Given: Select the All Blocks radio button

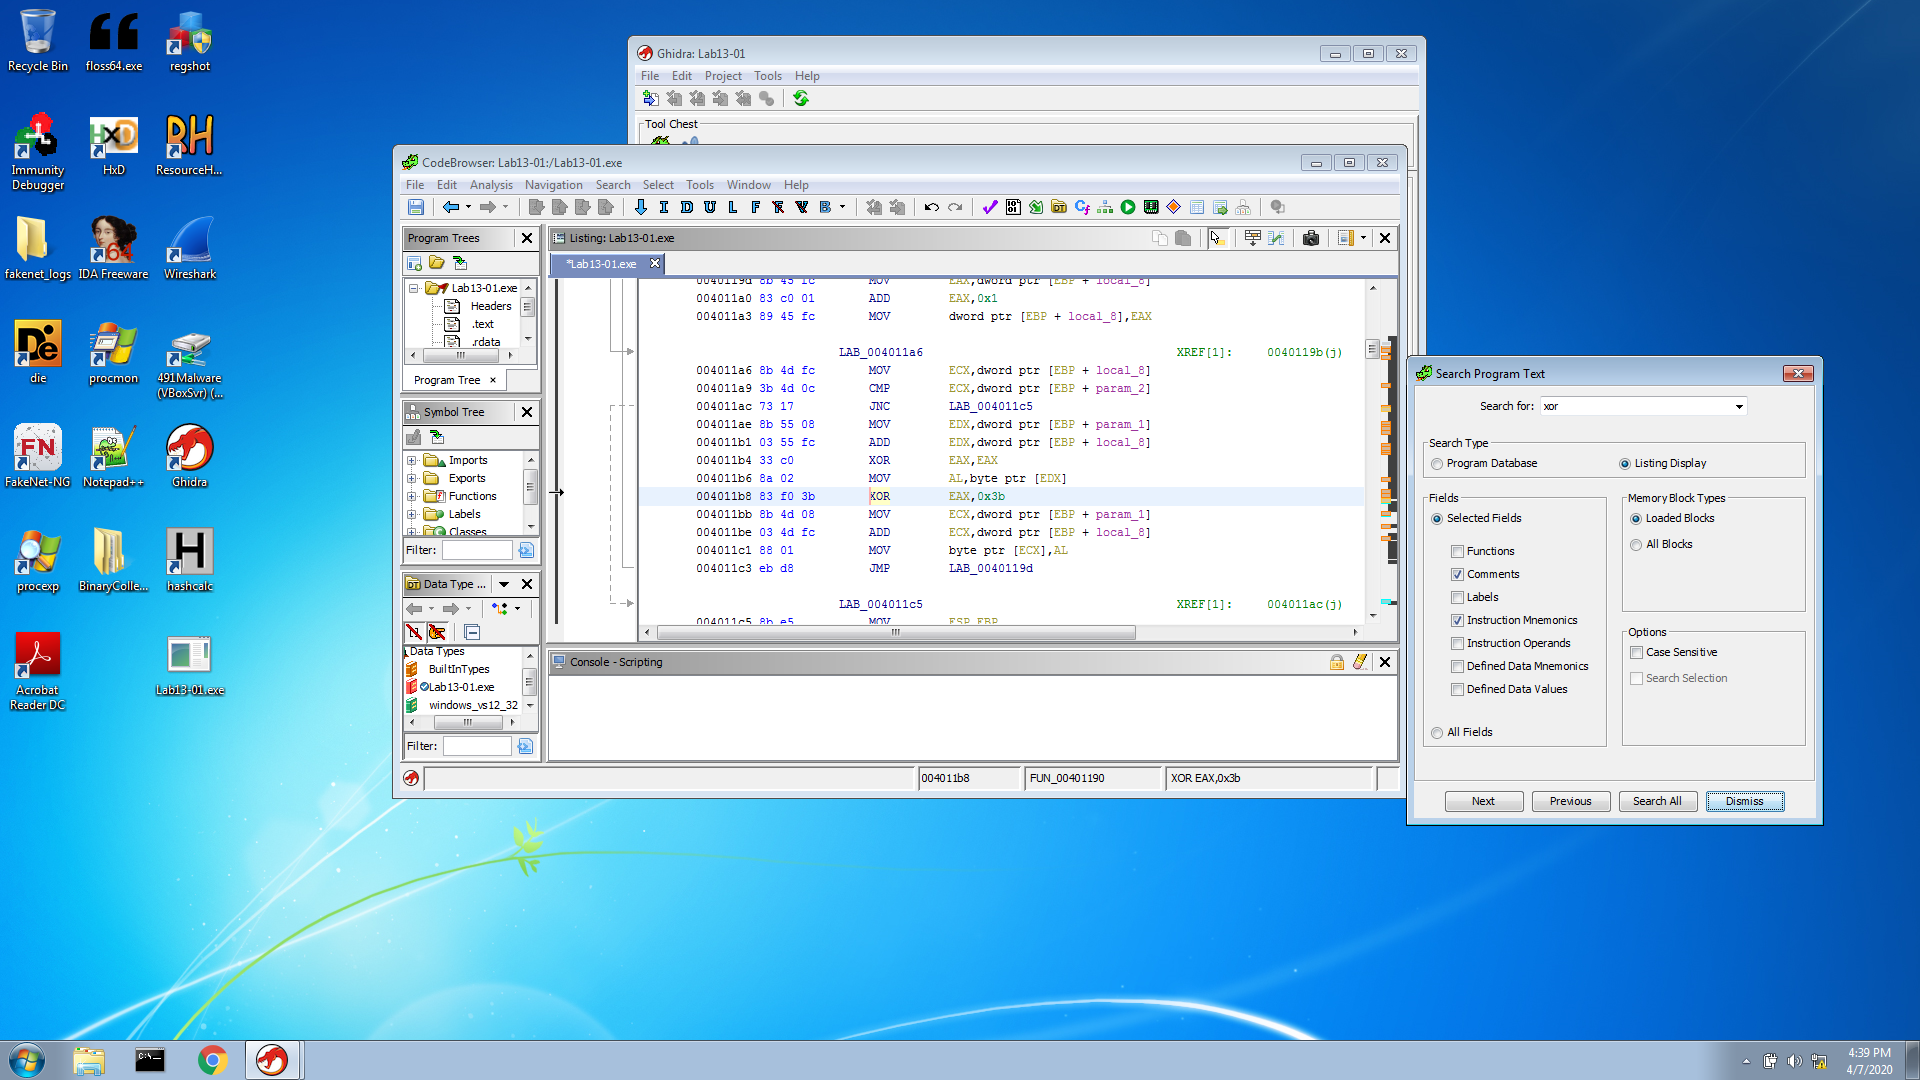Looking at the screenshot, I should click(x=1636, y=545).
